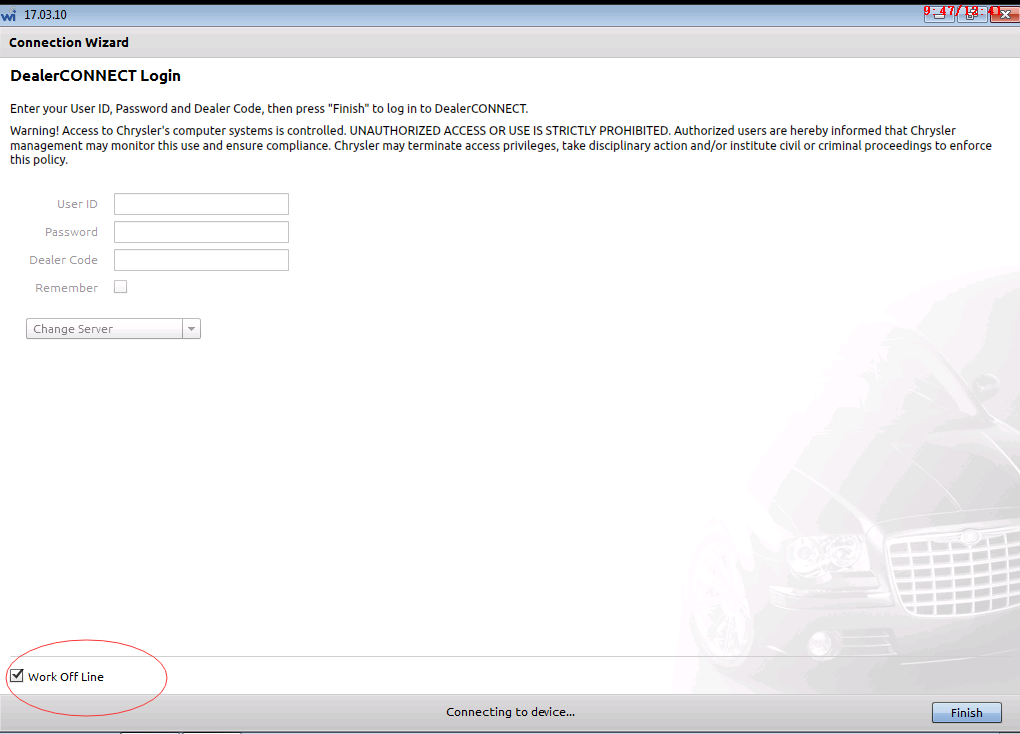Click into the User ID field
The height and width of the screenshot is (734, 1020).
point(201,204)
